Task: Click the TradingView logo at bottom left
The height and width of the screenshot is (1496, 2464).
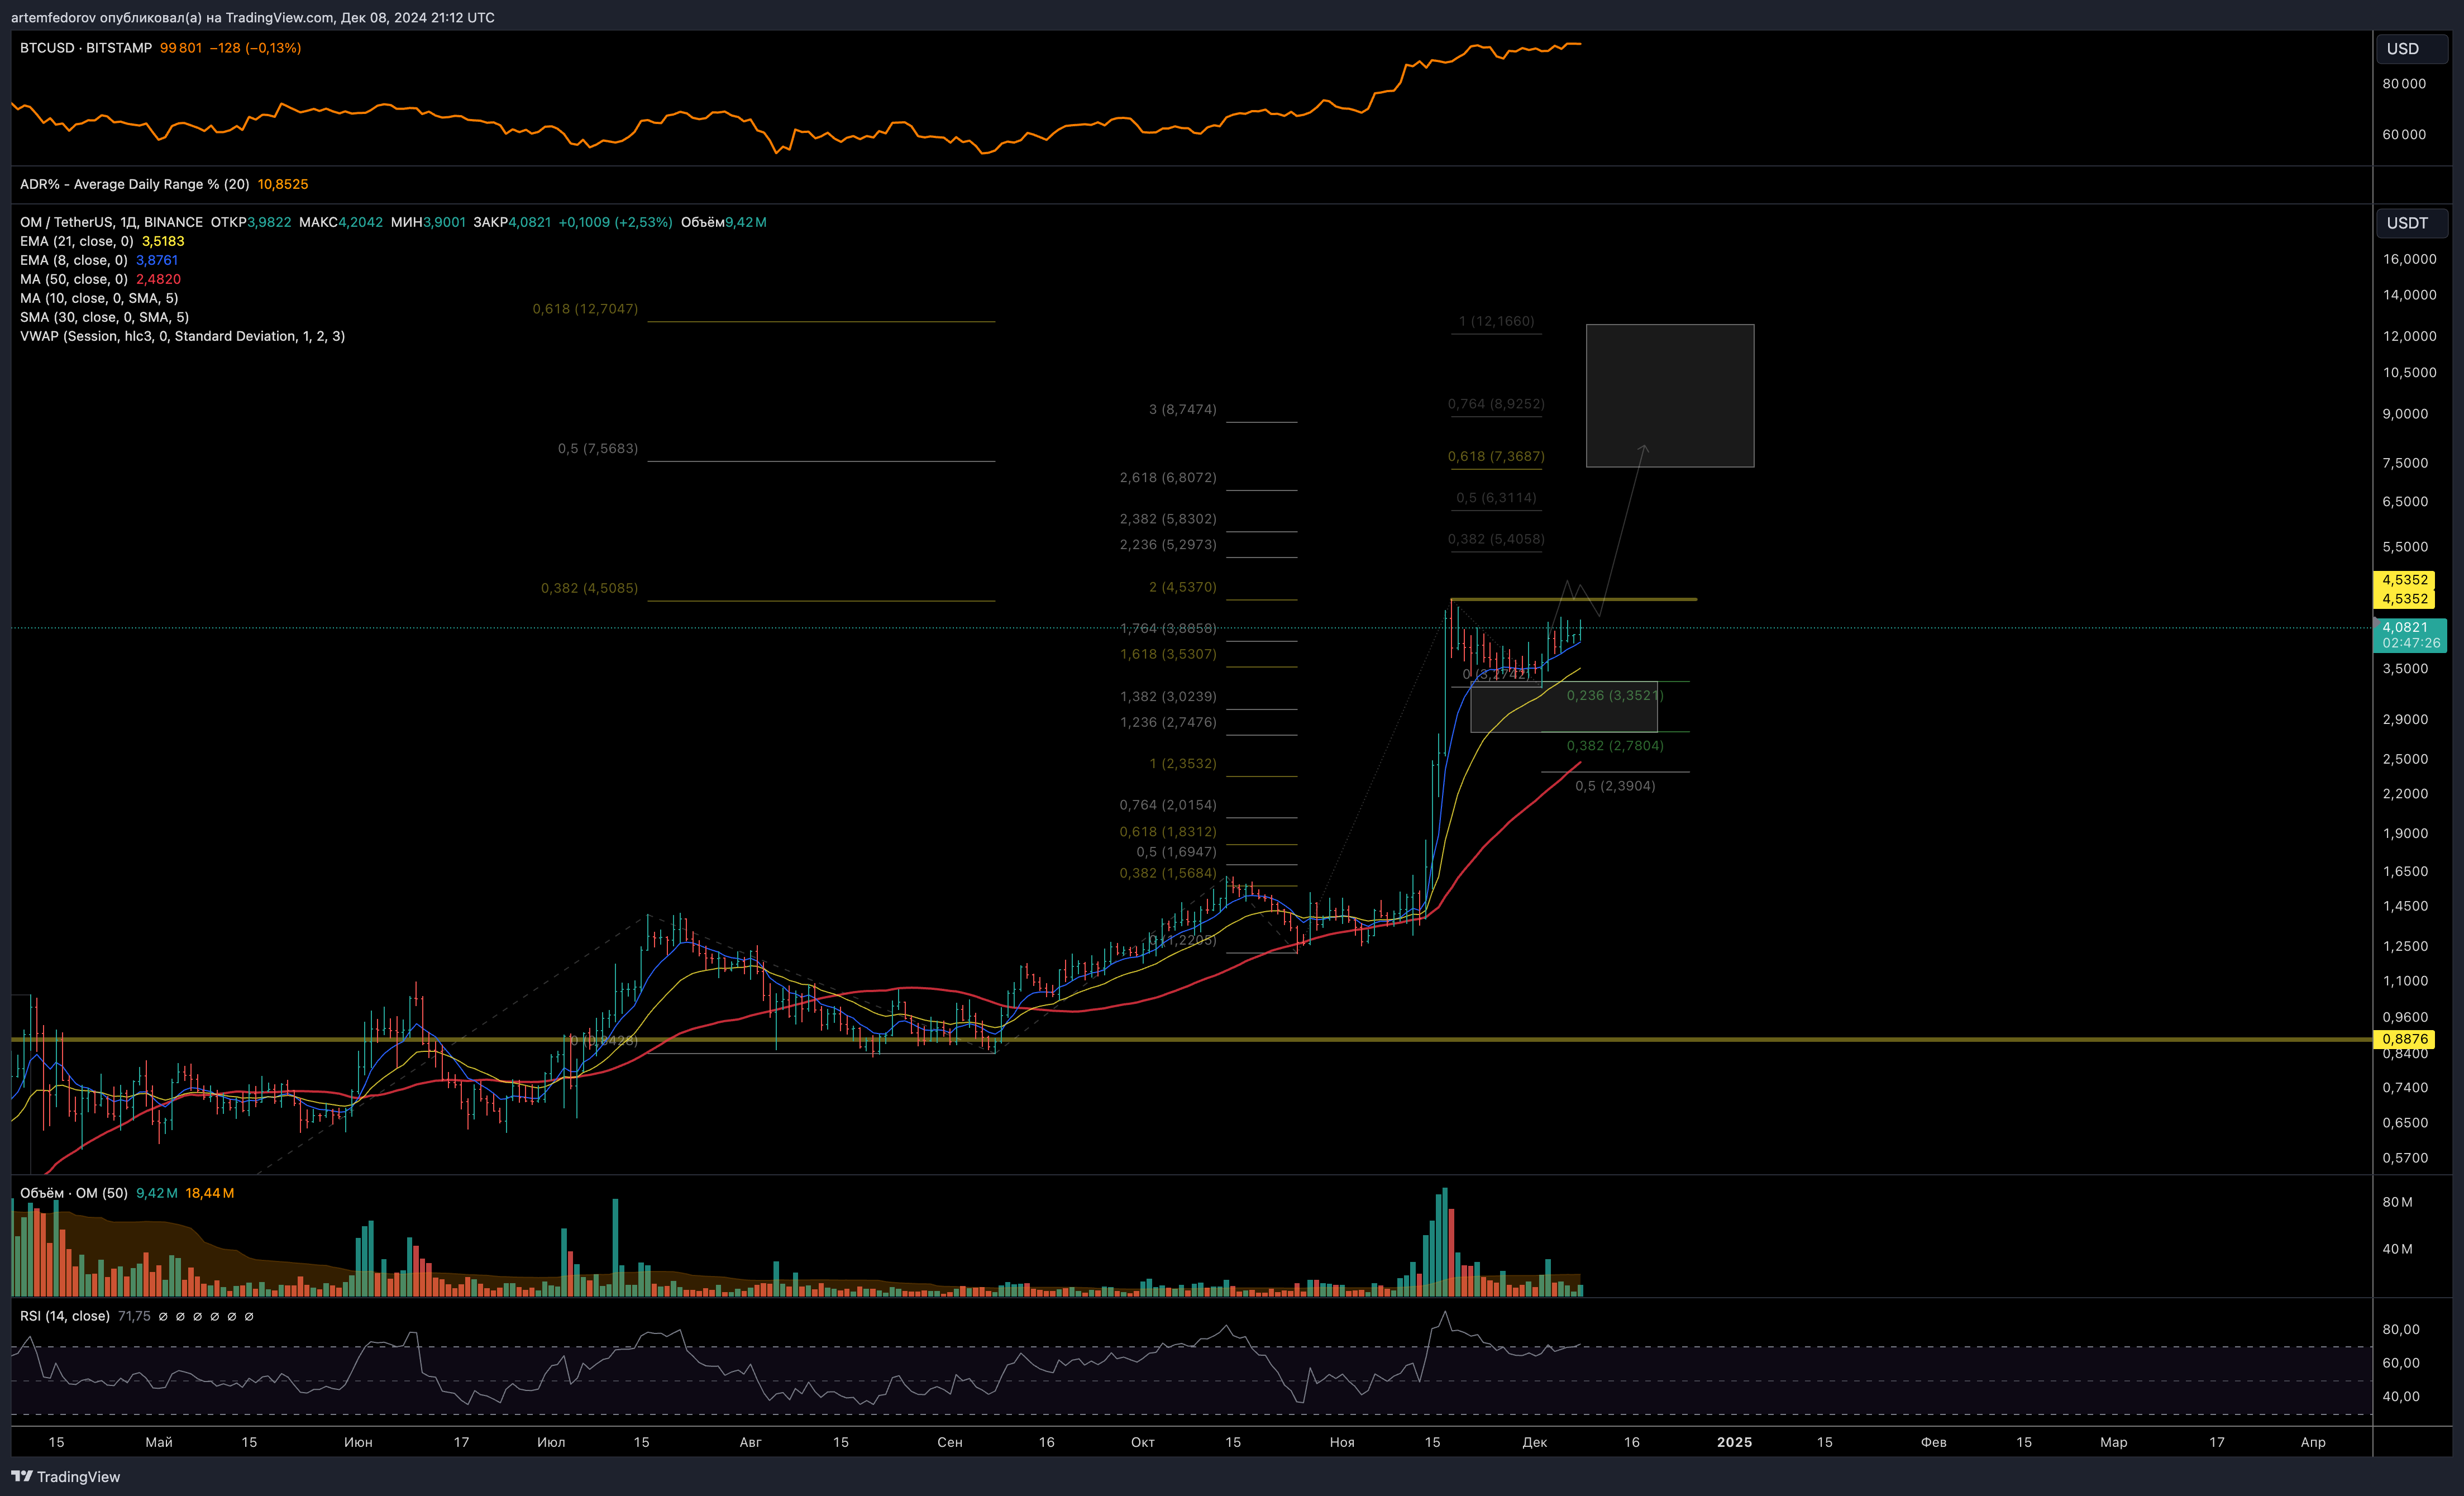Action: (66, 1477)
